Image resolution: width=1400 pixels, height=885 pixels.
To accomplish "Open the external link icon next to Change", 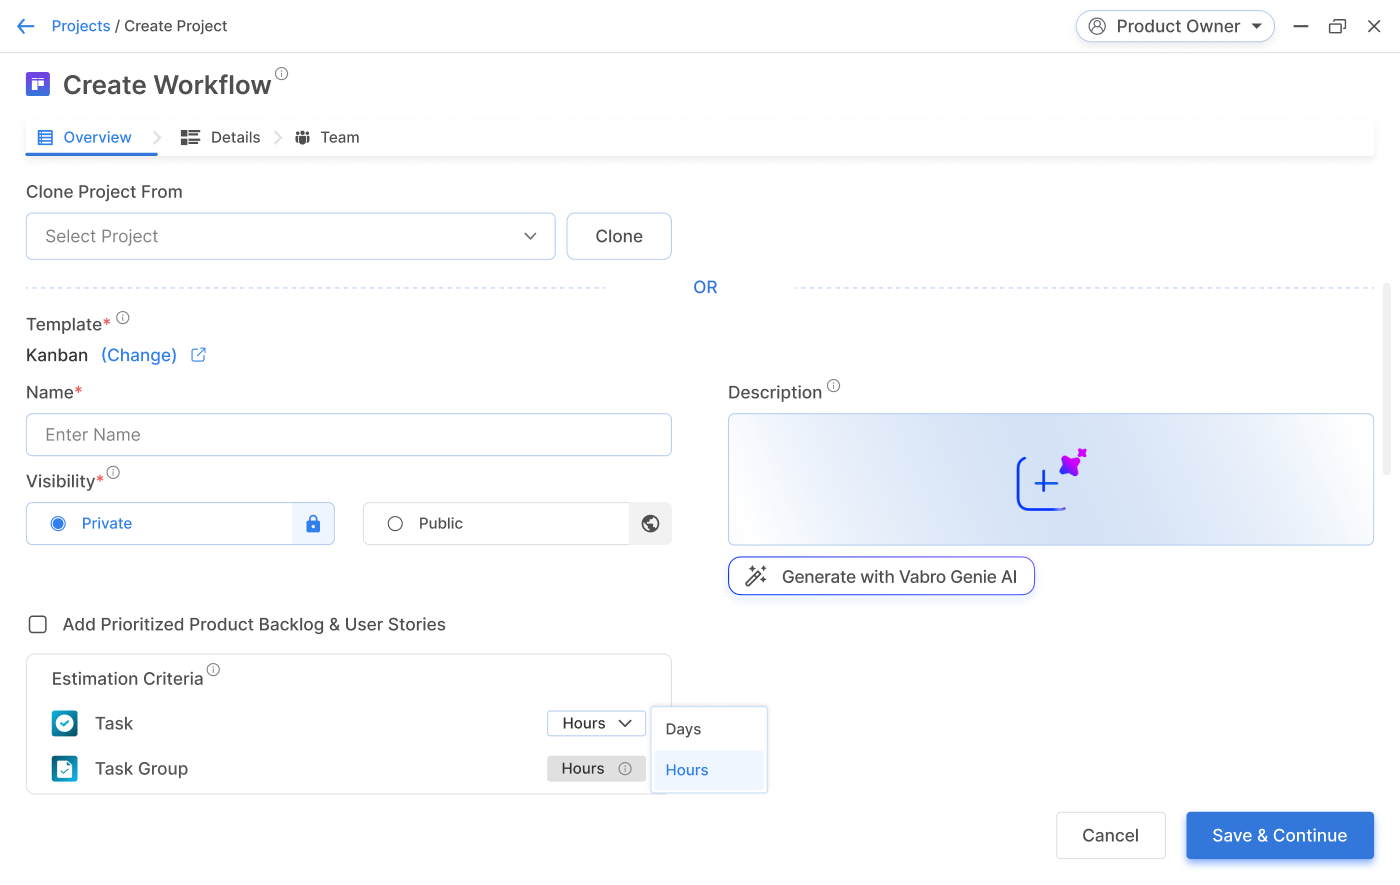I will click(x=198, y=355).
